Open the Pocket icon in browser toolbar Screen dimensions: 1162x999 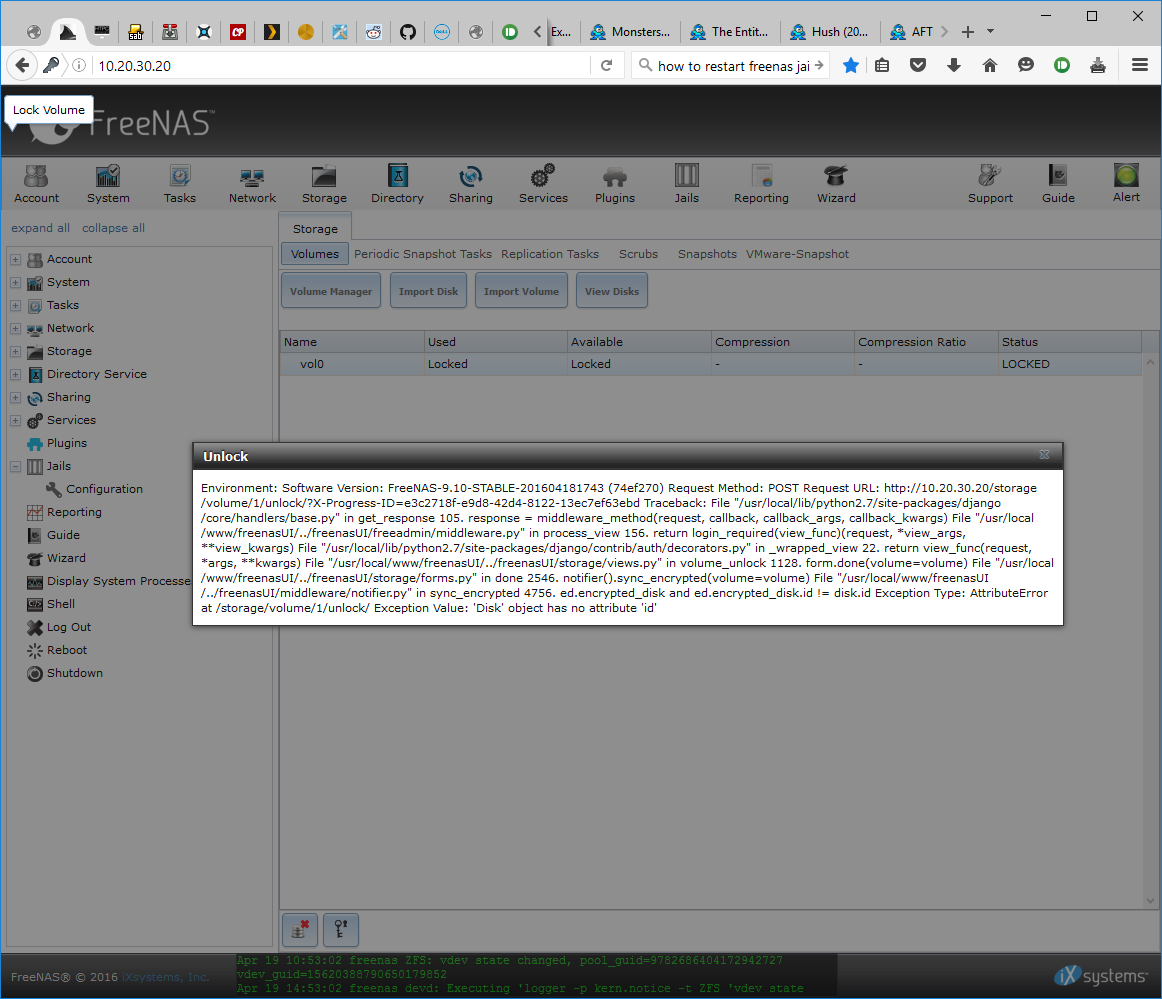917,65
